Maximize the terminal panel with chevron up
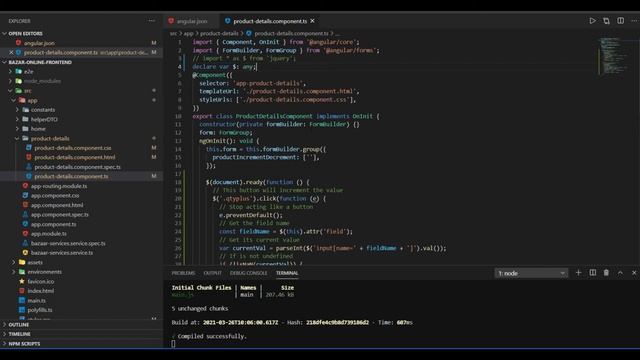640x360 pixels. pos(620,273)
